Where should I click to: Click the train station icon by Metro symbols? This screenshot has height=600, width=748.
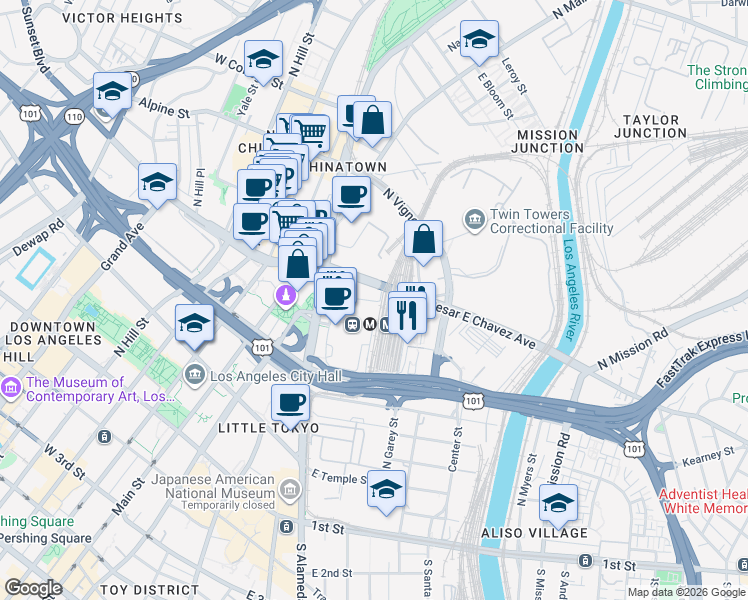tap(353, 325)
